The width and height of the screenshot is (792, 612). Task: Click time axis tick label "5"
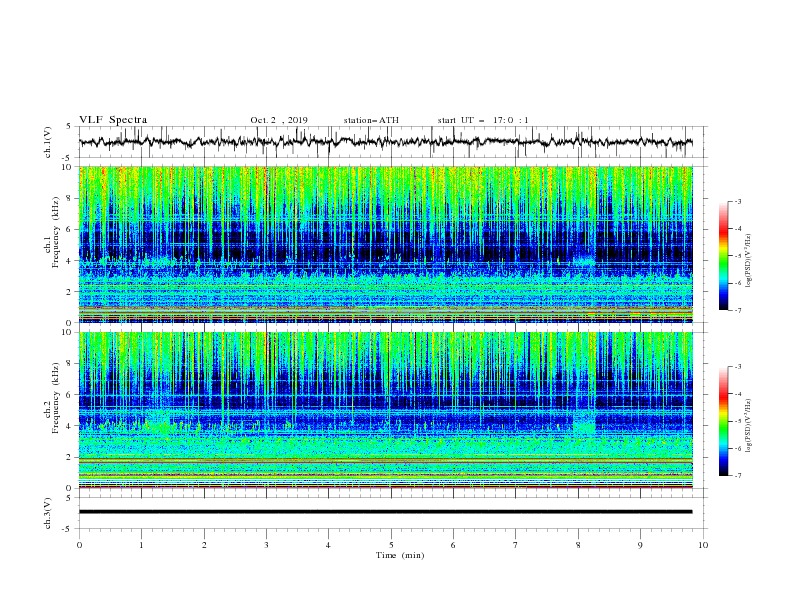[x=391, y=545]
